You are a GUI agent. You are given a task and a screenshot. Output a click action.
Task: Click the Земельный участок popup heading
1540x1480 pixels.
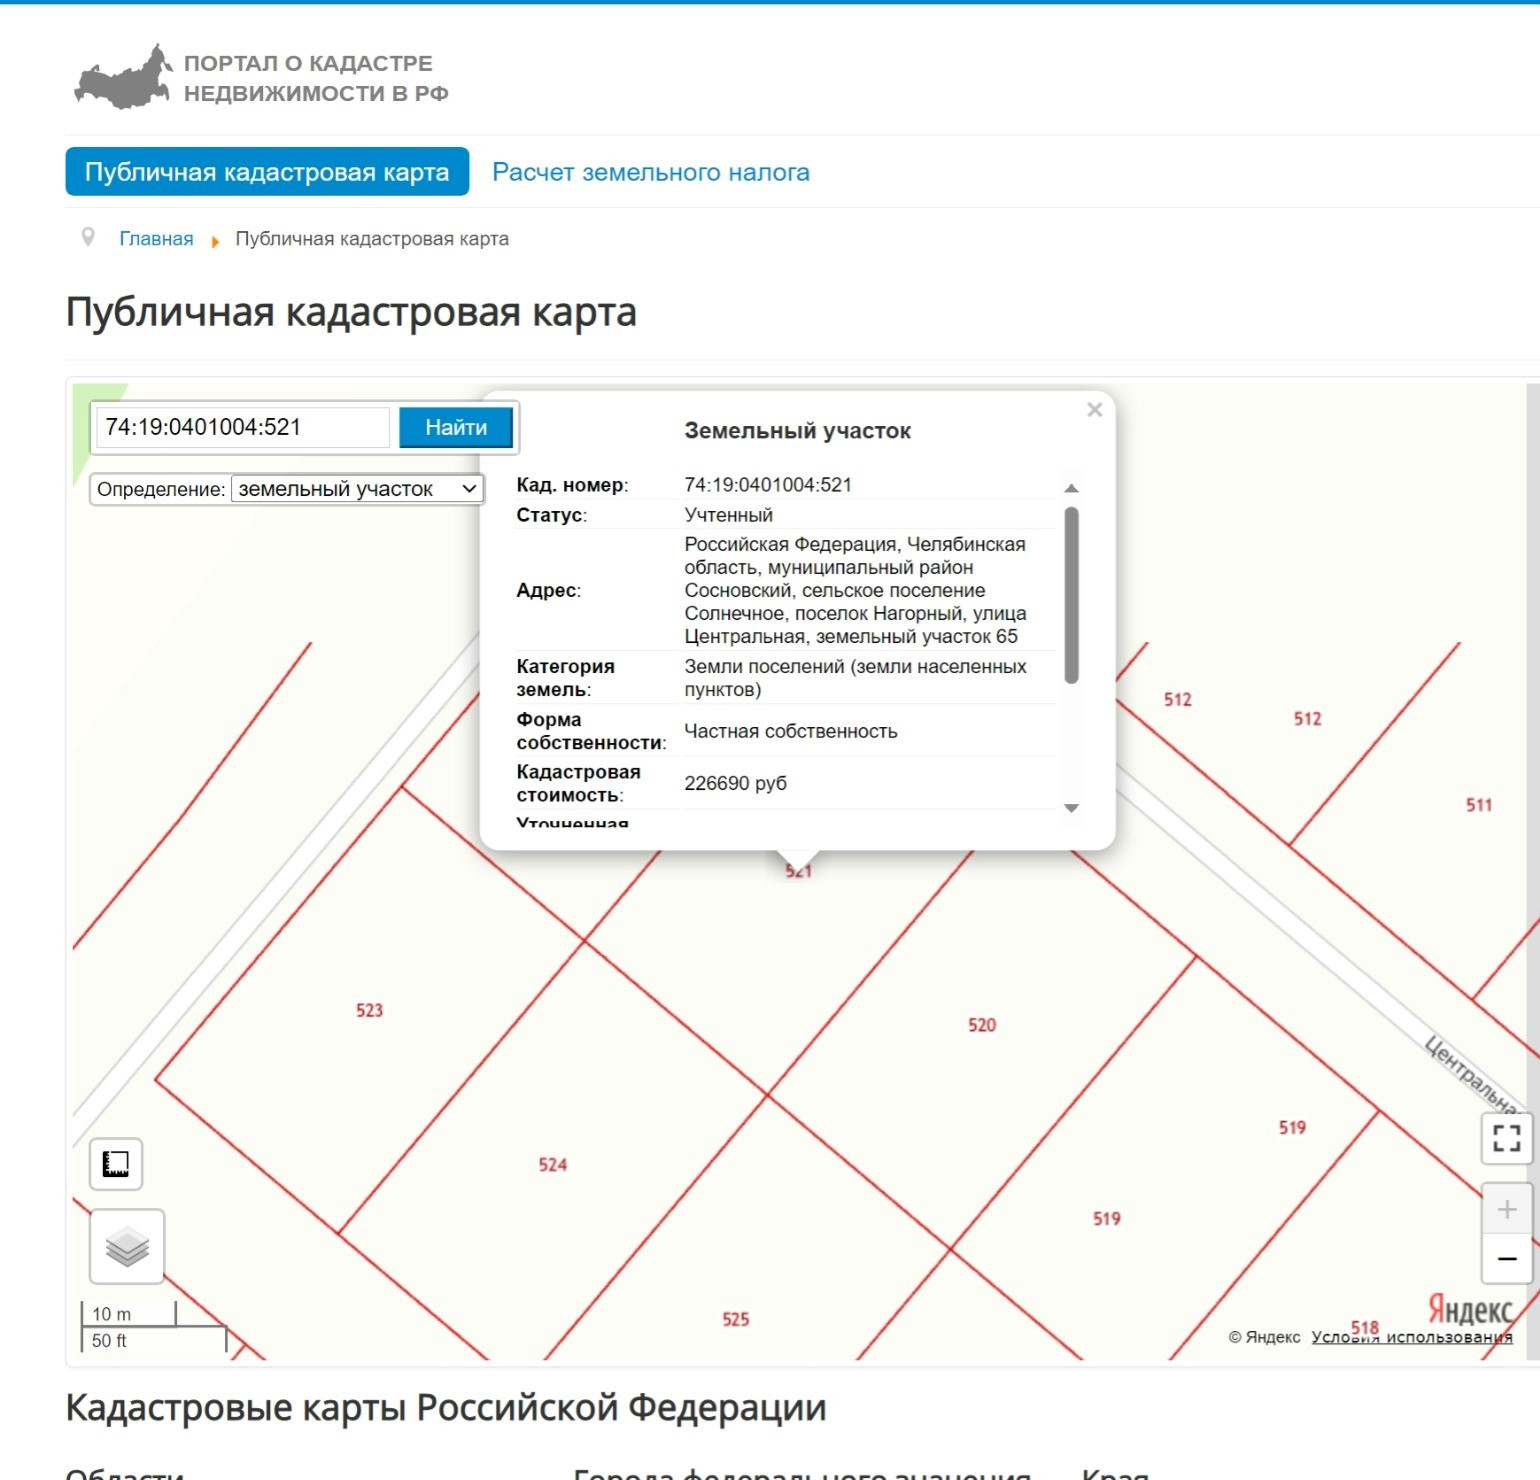798,431
